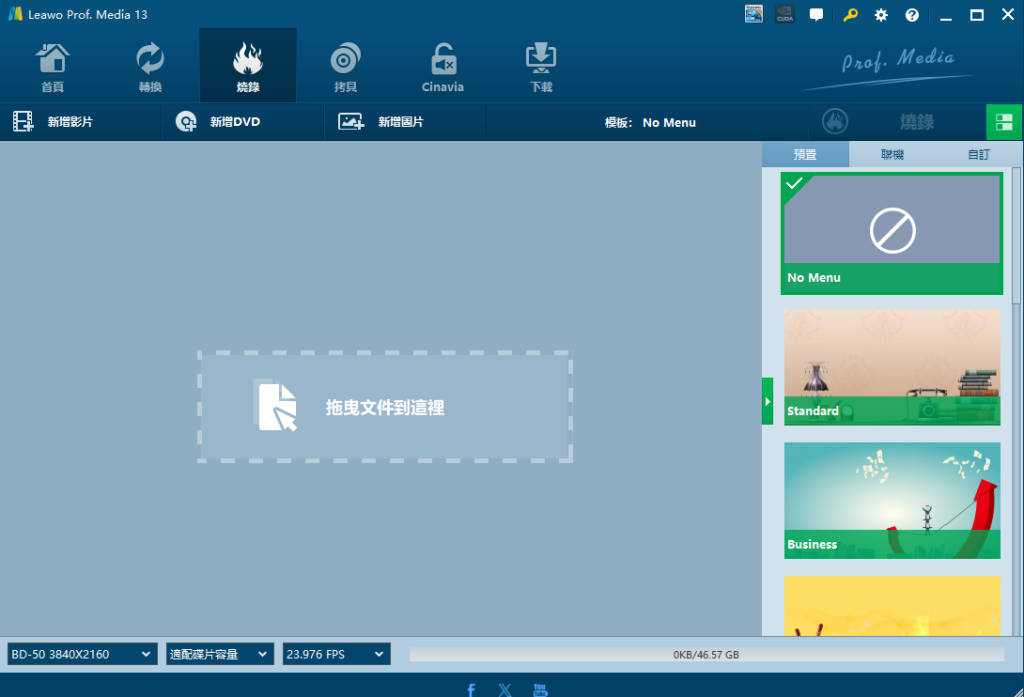Open the 拷貝 copy module

pos(345,67)
